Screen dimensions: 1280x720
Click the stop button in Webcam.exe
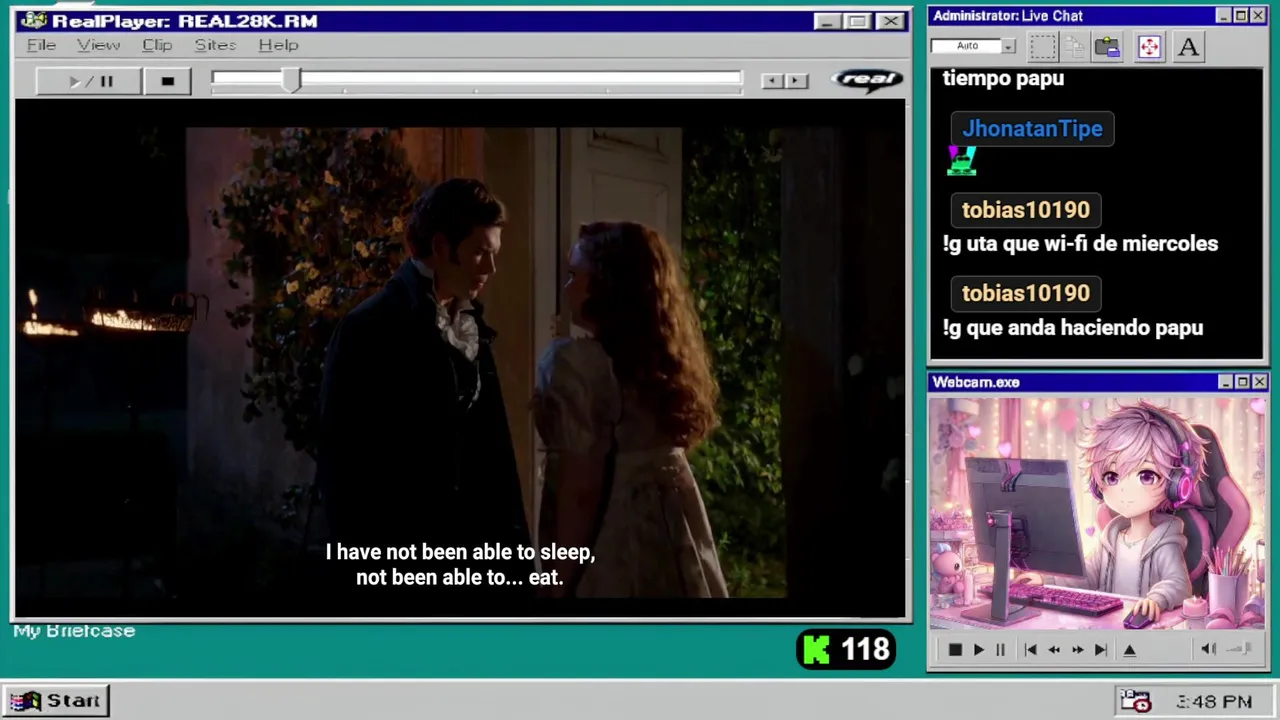point(955,650)
